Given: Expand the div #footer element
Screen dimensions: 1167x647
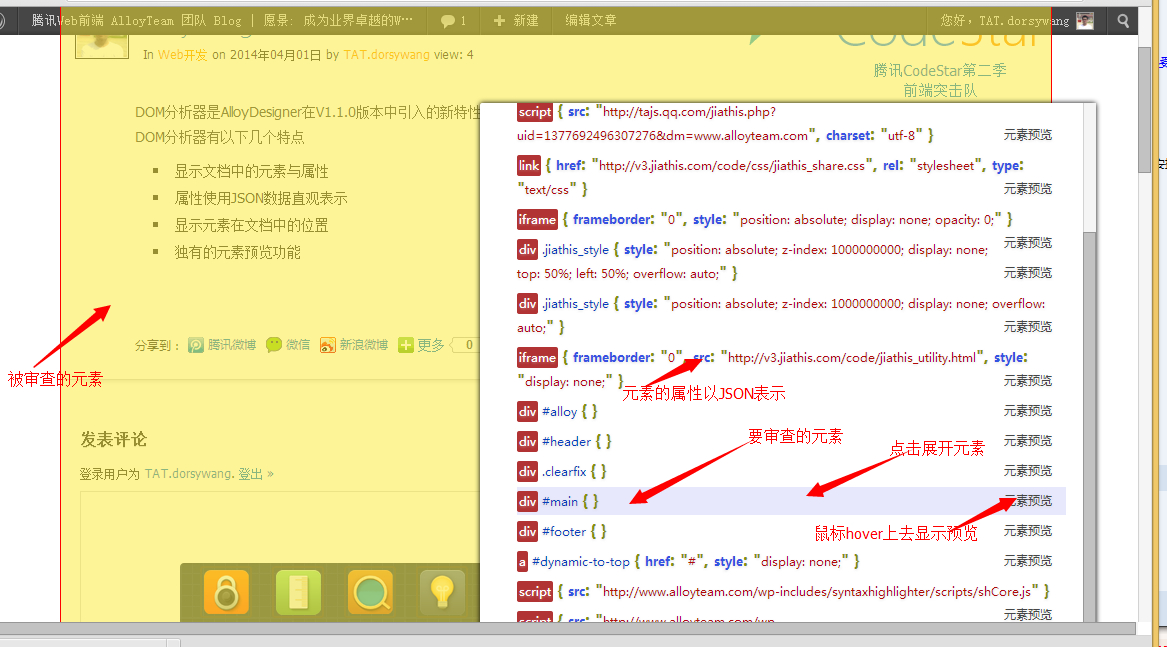Looking at the screenshot, I should coord(562,531).
